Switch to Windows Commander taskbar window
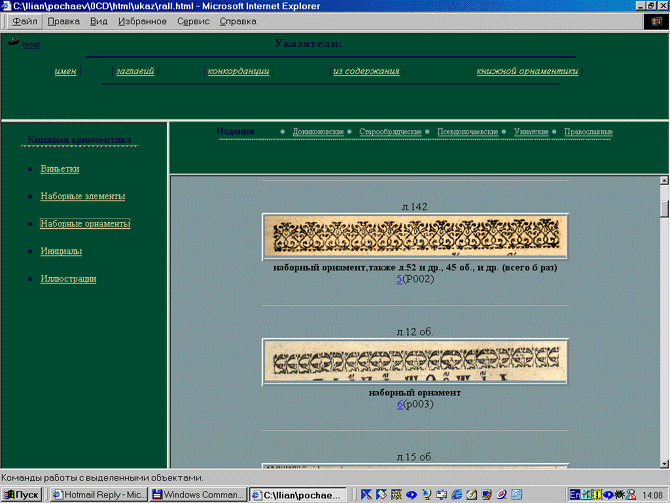Screen dimensions: 670x503 click(196, 494)
